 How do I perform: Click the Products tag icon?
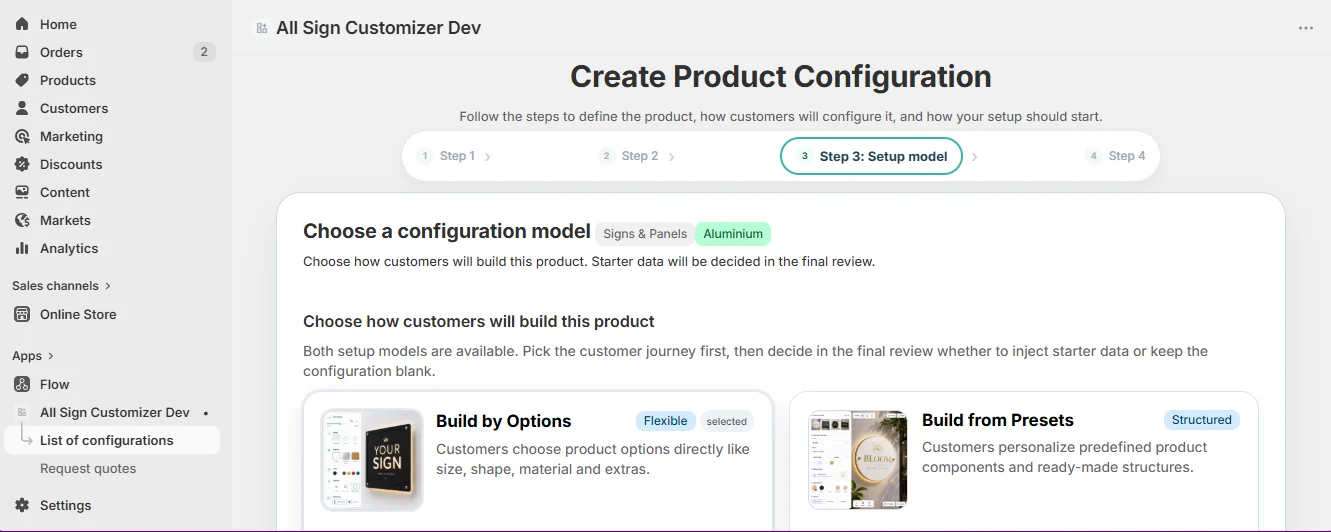(x=22, y=80)
